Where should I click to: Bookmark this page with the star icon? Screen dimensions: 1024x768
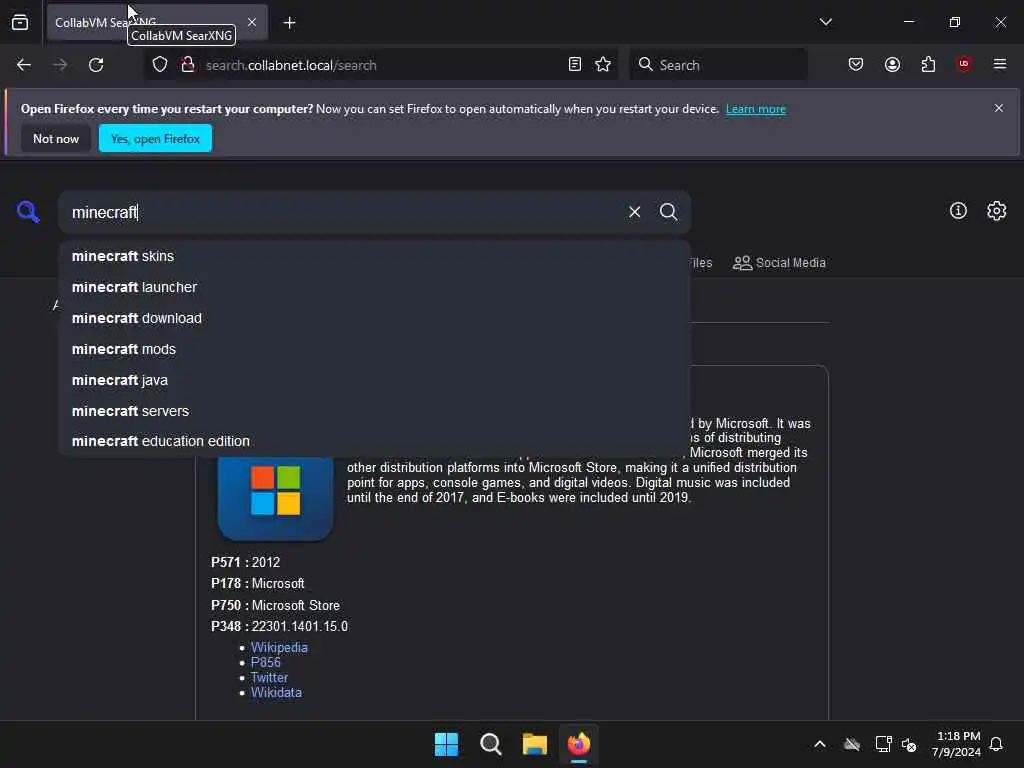603,65
